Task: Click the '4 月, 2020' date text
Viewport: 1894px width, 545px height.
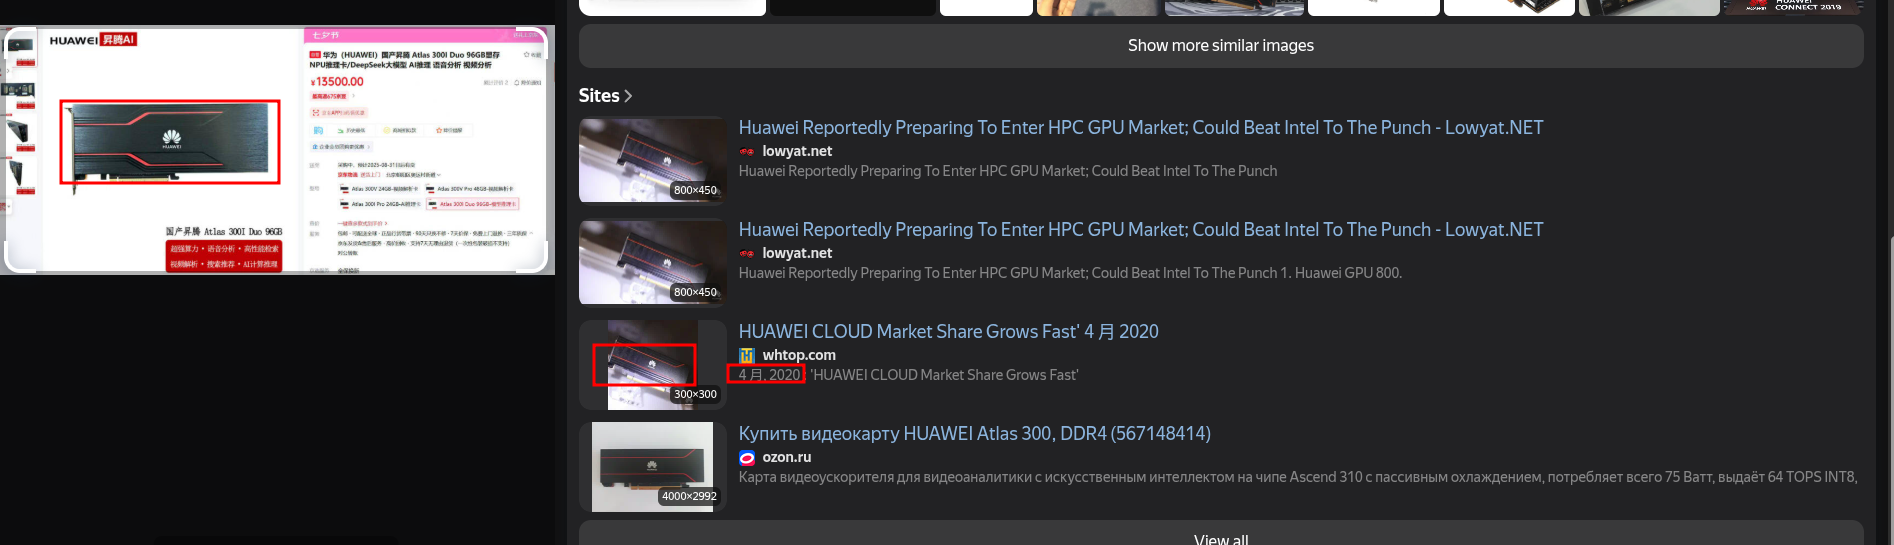Action: pos(769,375)
